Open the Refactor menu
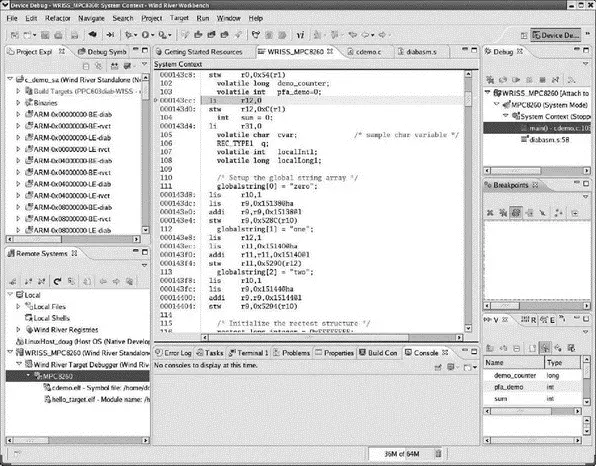The width and height of the screenshot is (596, 466). point(58,18)
